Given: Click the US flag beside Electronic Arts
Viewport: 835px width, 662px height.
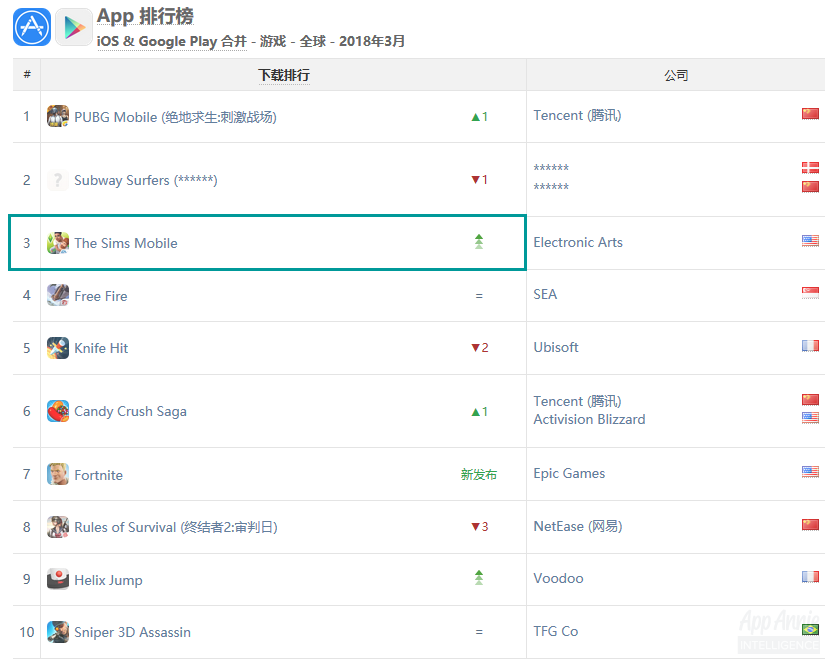Looking at the screenshot, I should coord(810,241).
